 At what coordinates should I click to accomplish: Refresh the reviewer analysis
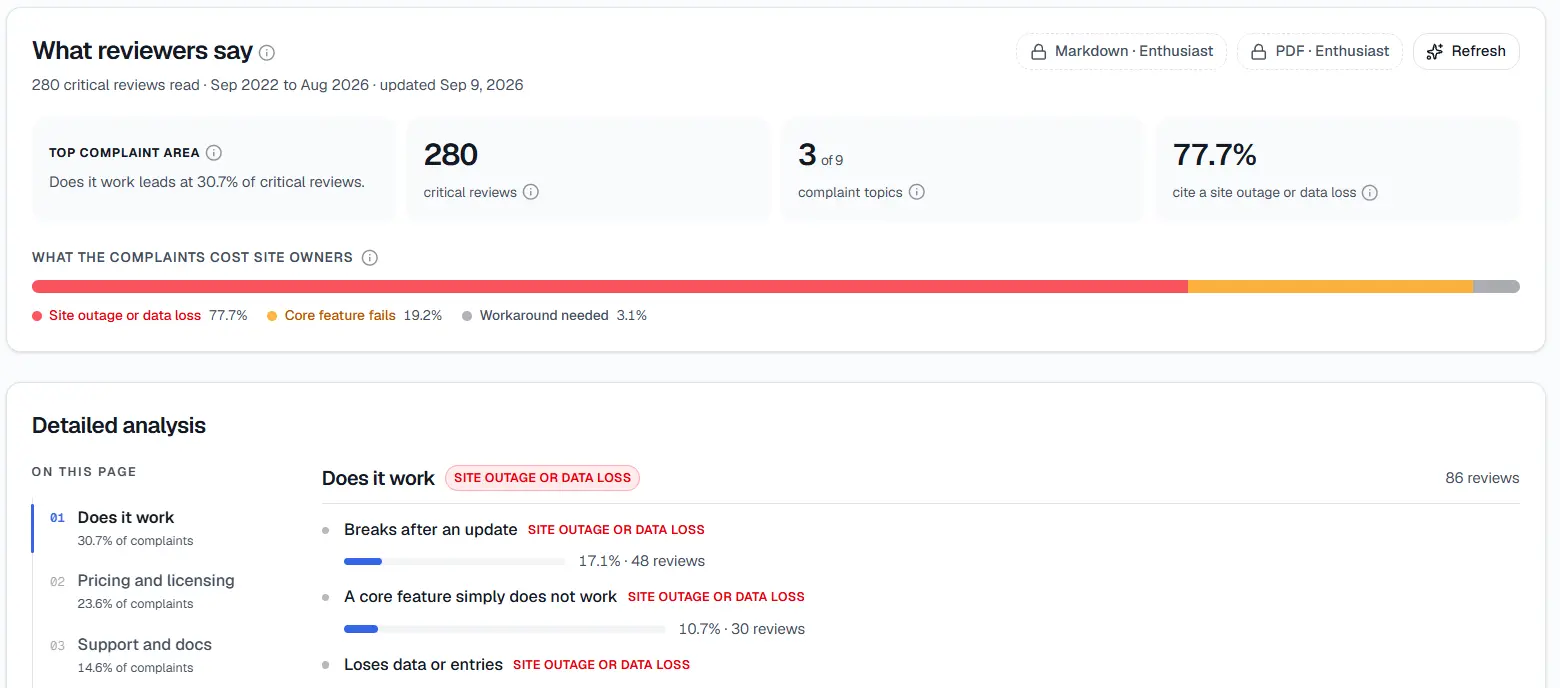click(1466, 52)
